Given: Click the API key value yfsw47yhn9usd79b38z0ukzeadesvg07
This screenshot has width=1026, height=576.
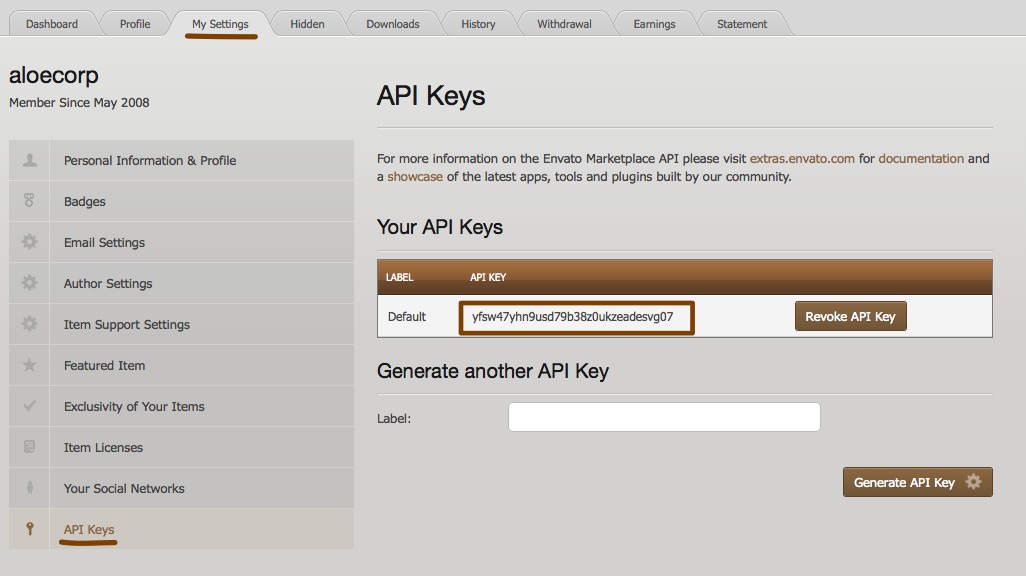Looking at the screenshot, I should coord(573,317).
